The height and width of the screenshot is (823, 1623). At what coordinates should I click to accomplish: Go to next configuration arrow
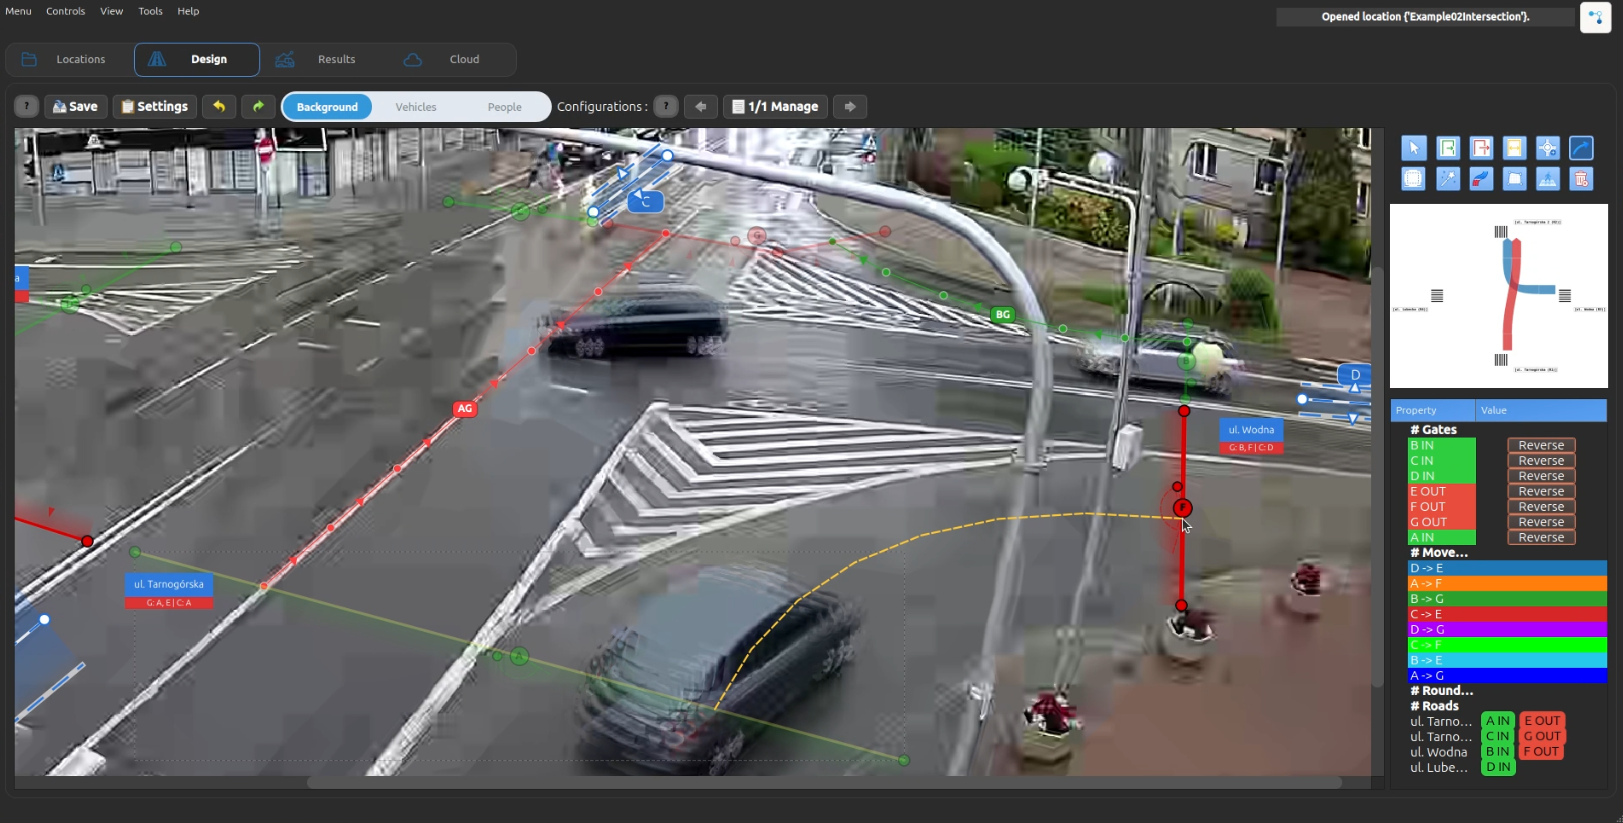tap(850, 106)
